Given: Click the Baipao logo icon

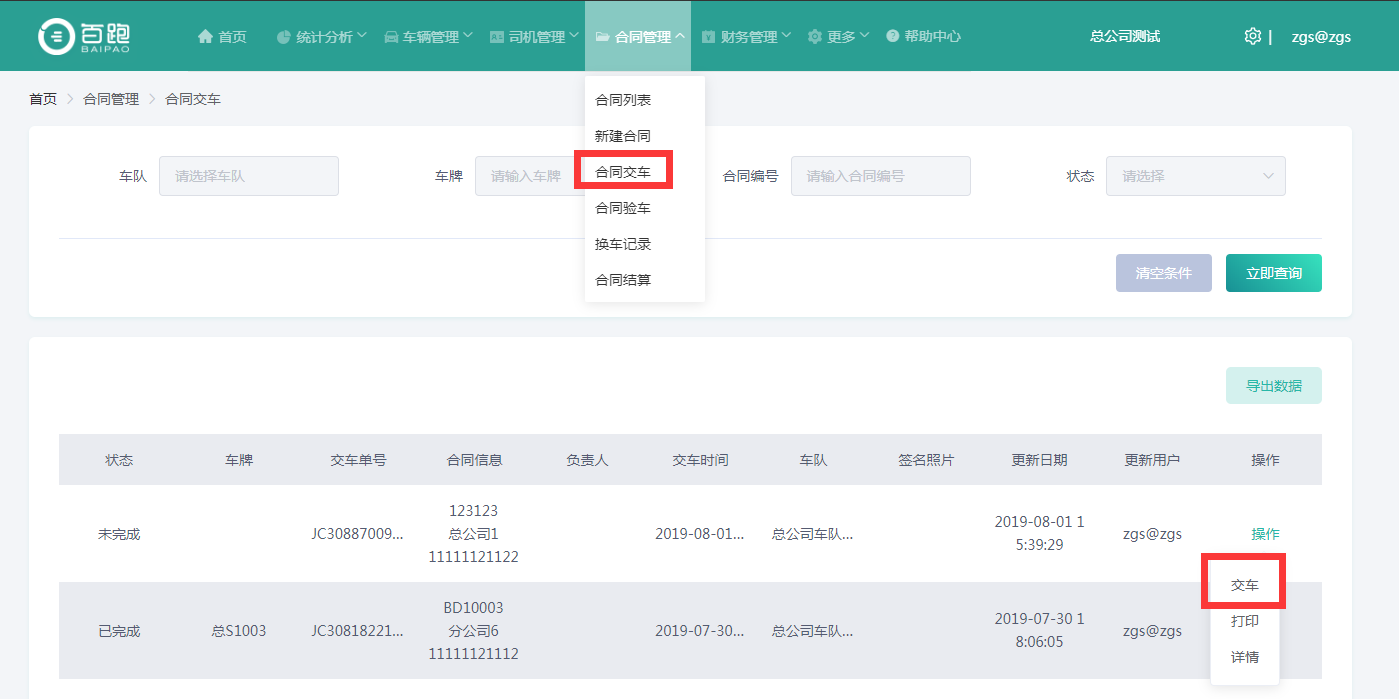Looking at the screenshot, I should click(57, 36).
